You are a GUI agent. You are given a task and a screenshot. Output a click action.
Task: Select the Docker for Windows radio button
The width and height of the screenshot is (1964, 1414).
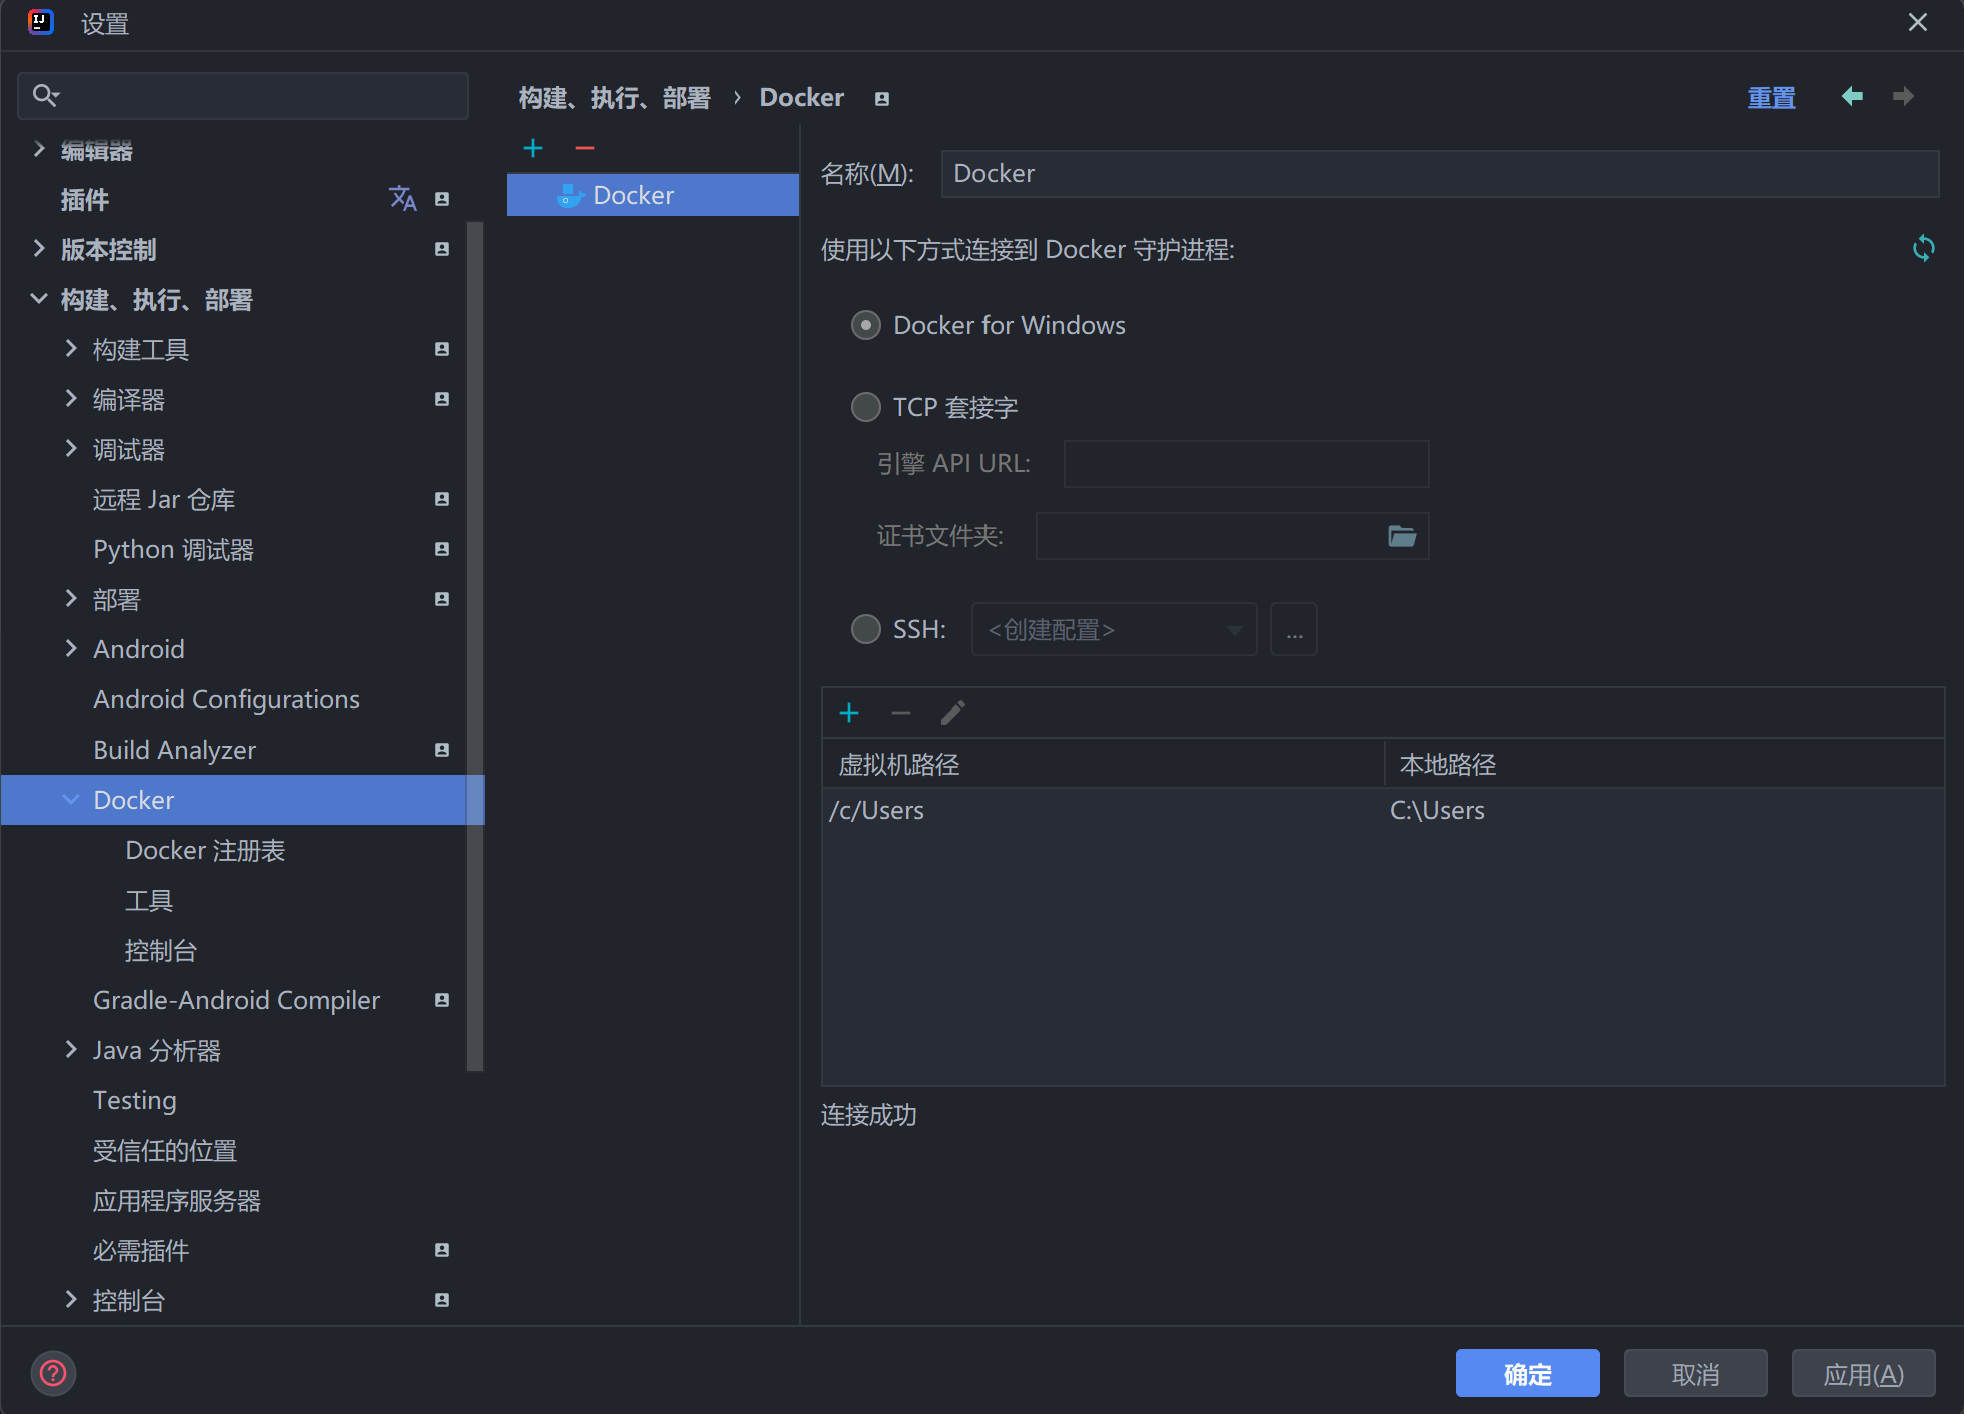pyautogui.click(x=865, y=325)
